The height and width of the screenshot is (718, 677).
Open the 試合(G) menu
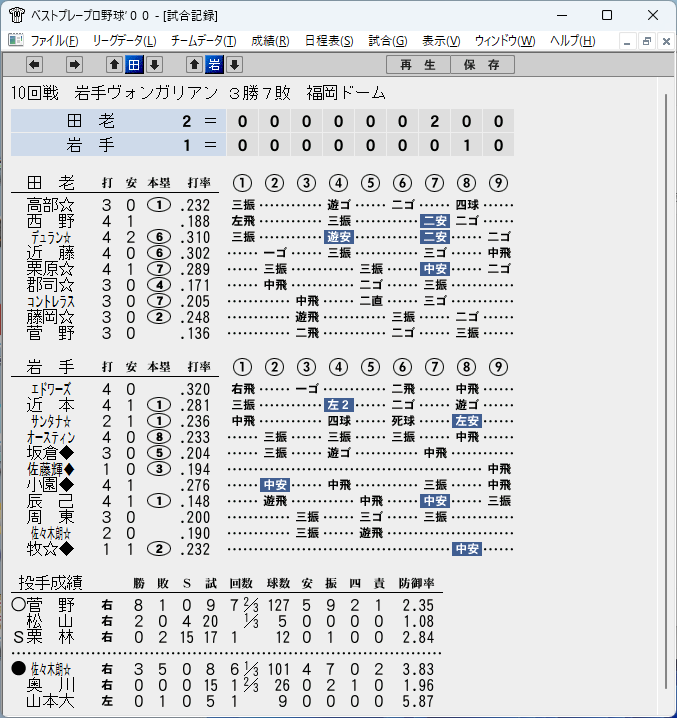[x=388, y=41]
